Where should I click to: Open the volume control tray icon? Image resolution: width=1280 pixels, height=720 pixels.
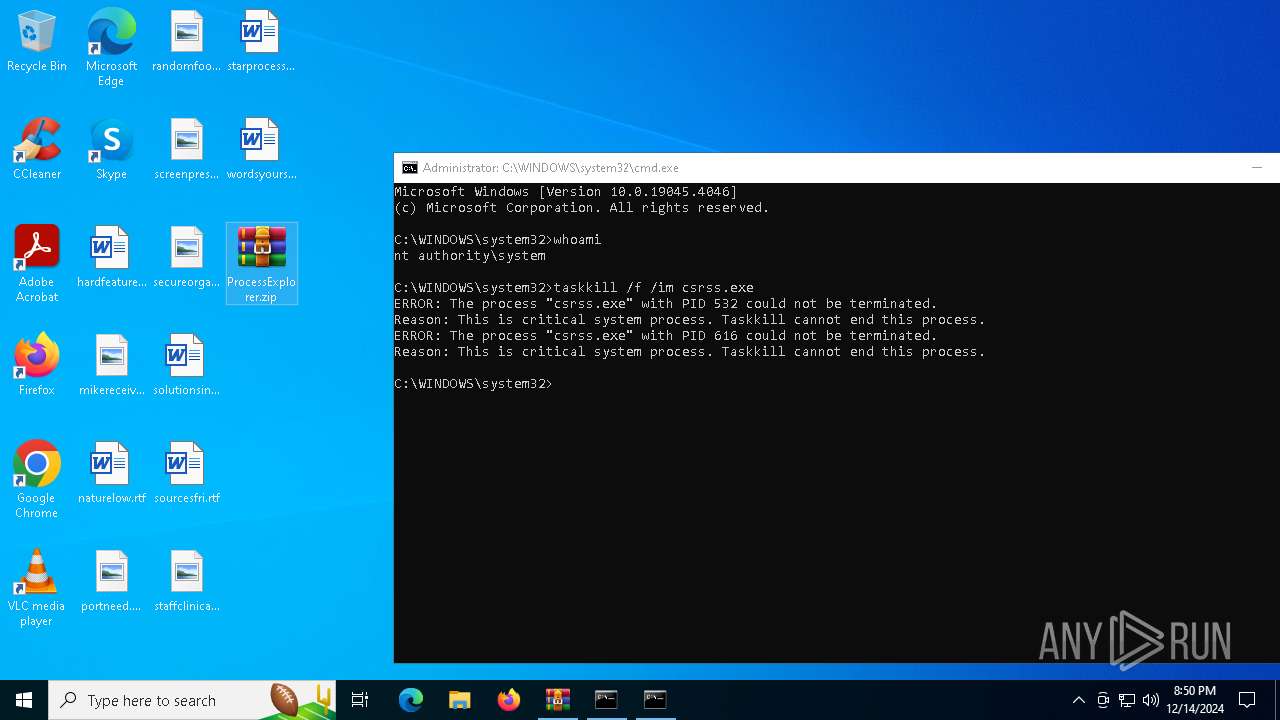click(1151, 700)
